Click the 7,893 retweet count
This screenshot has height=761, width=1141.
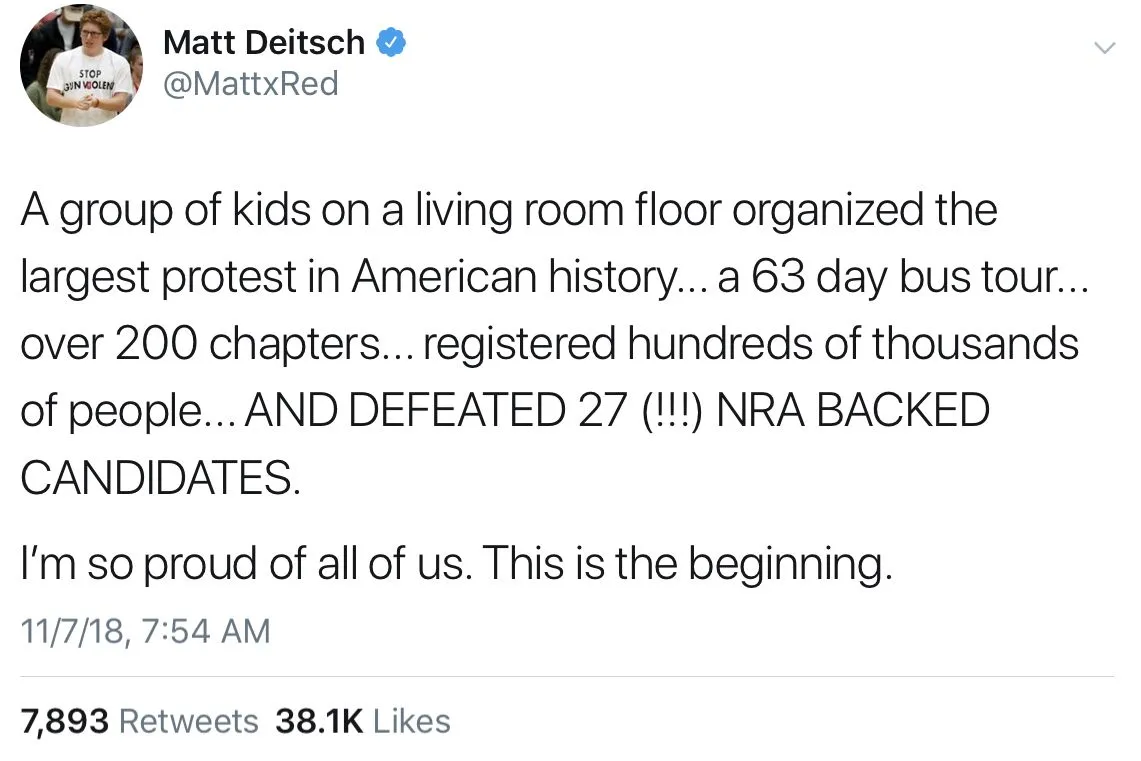[x=64, y=721]
